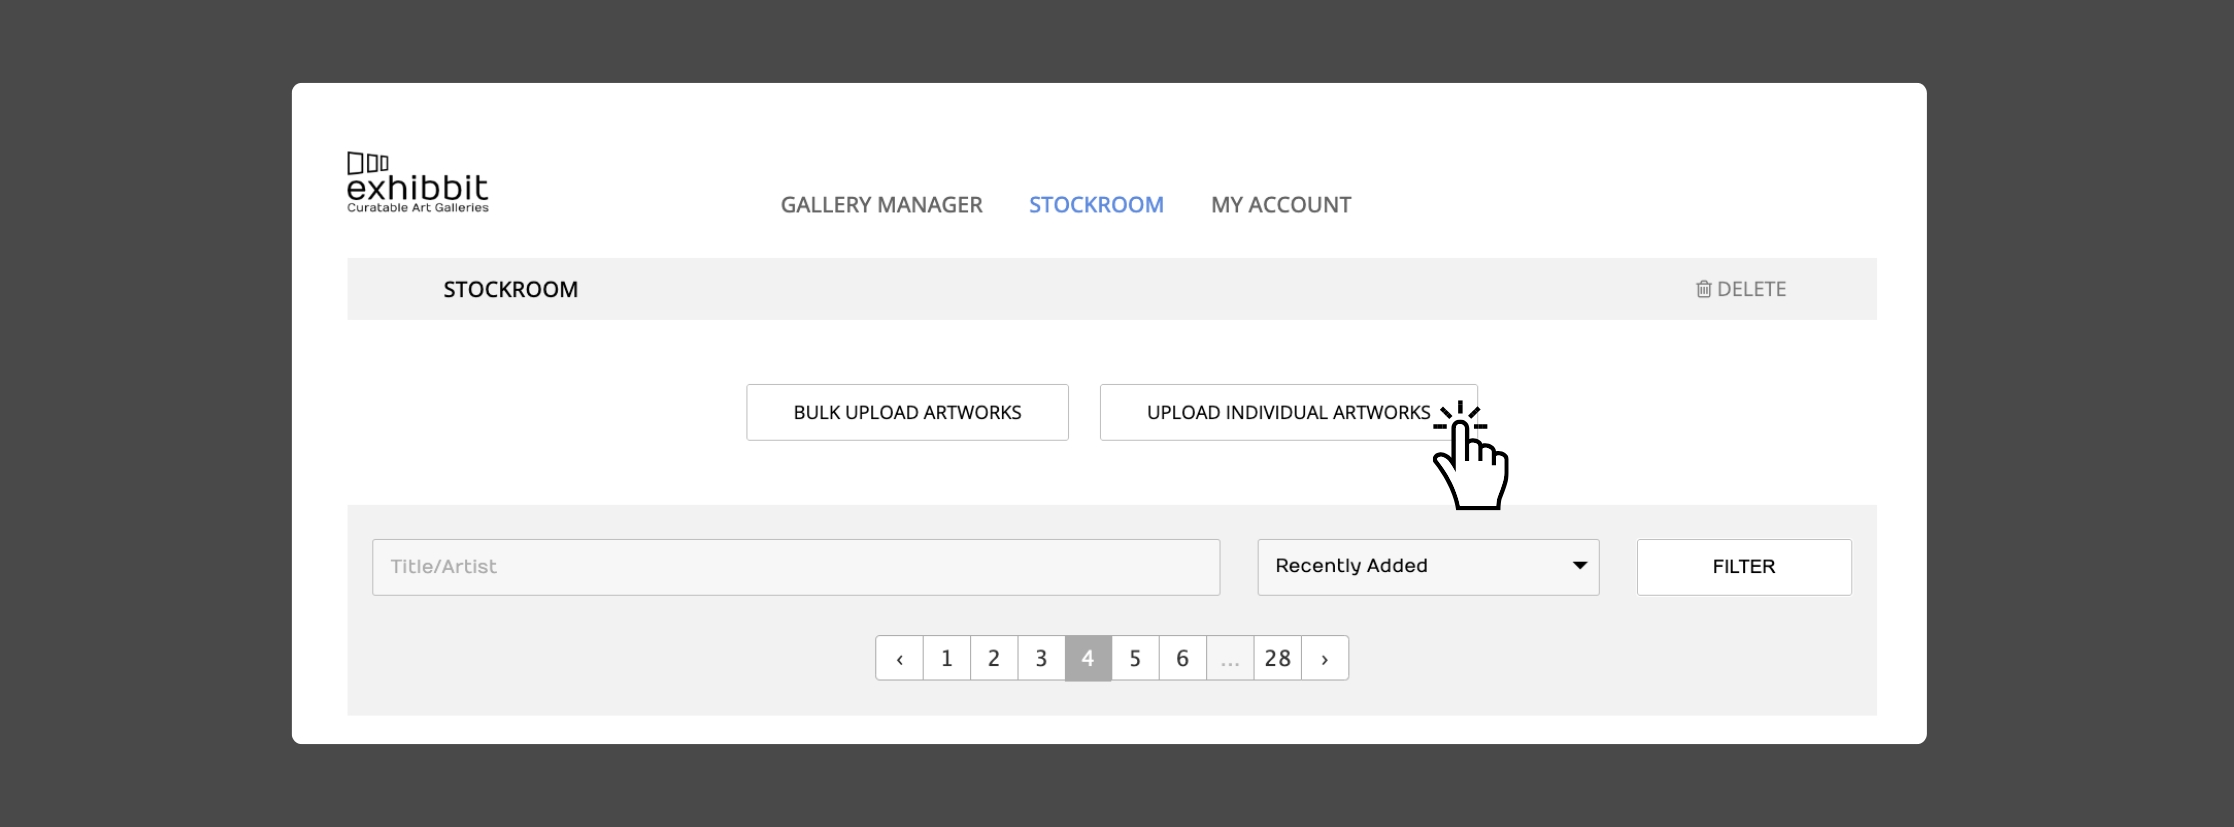Open the Gallery Manager tab

[881, 205]
